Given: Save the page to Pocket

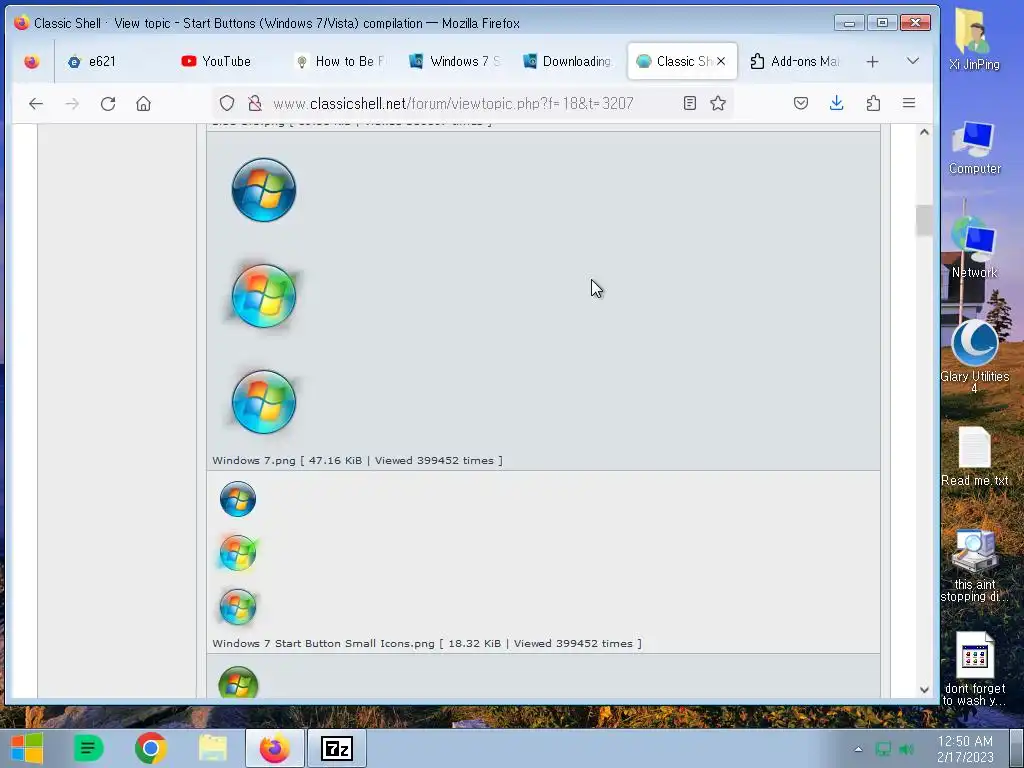Looking at the screenshot, I should [x=801, y=103].
